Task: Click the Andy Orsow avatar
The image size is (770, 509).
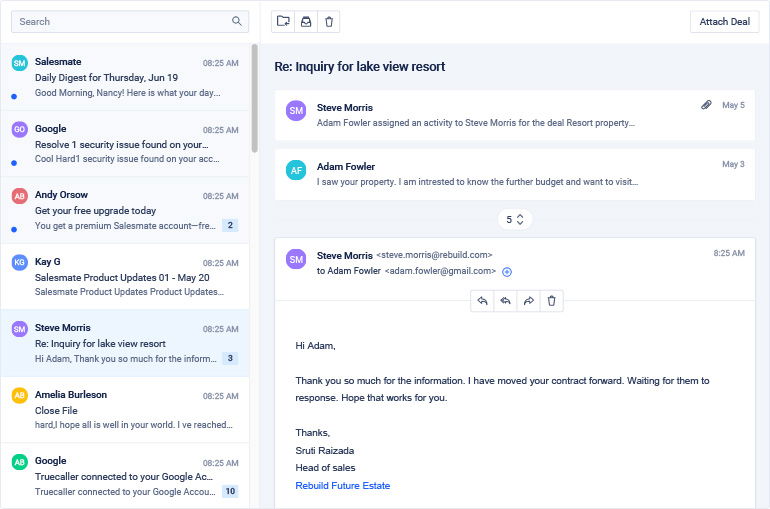Action: pos(20,196)
